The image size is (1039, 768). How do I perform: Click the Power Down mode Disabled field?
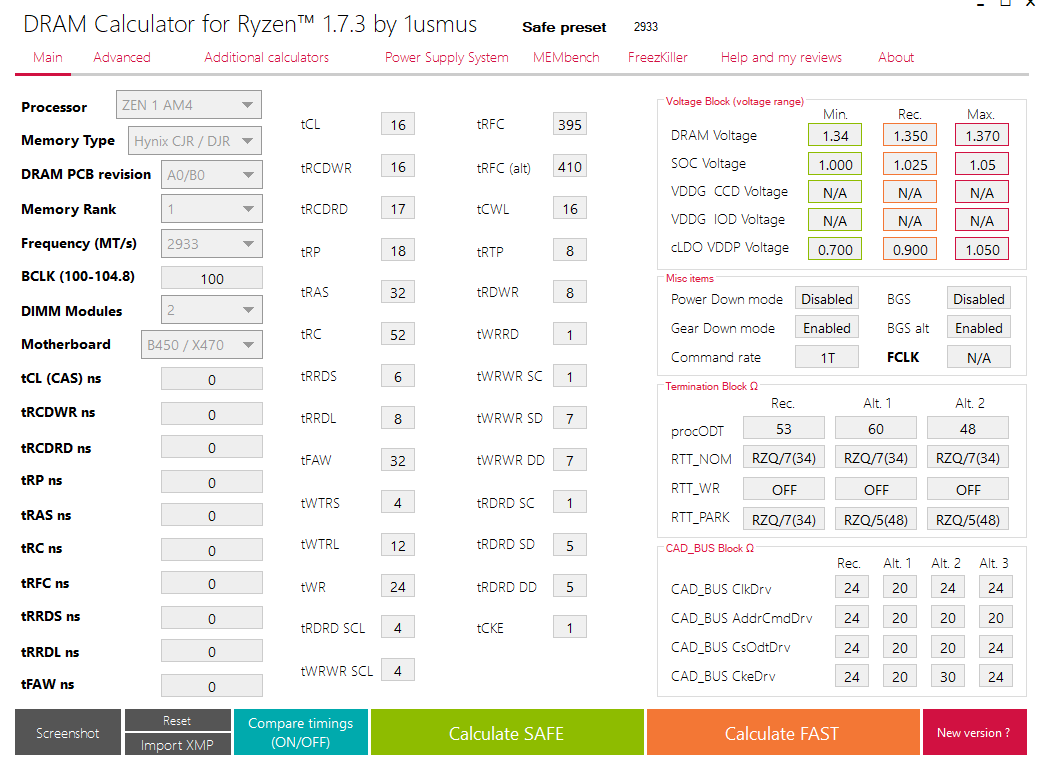click(827, 299)
